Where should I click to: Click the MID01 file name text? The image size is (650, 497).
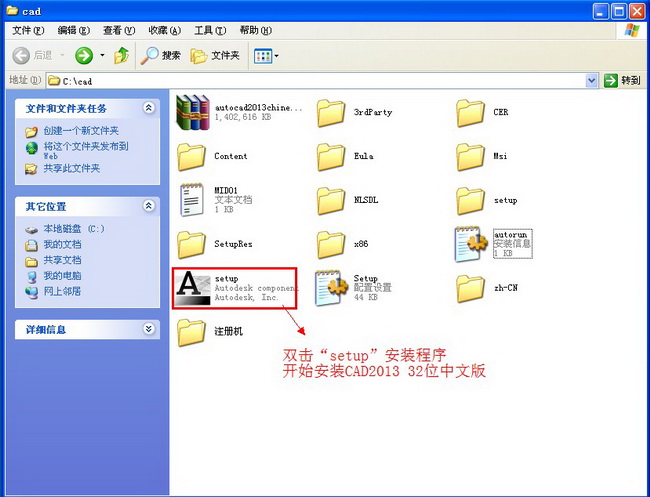click(x=226, y=190)
